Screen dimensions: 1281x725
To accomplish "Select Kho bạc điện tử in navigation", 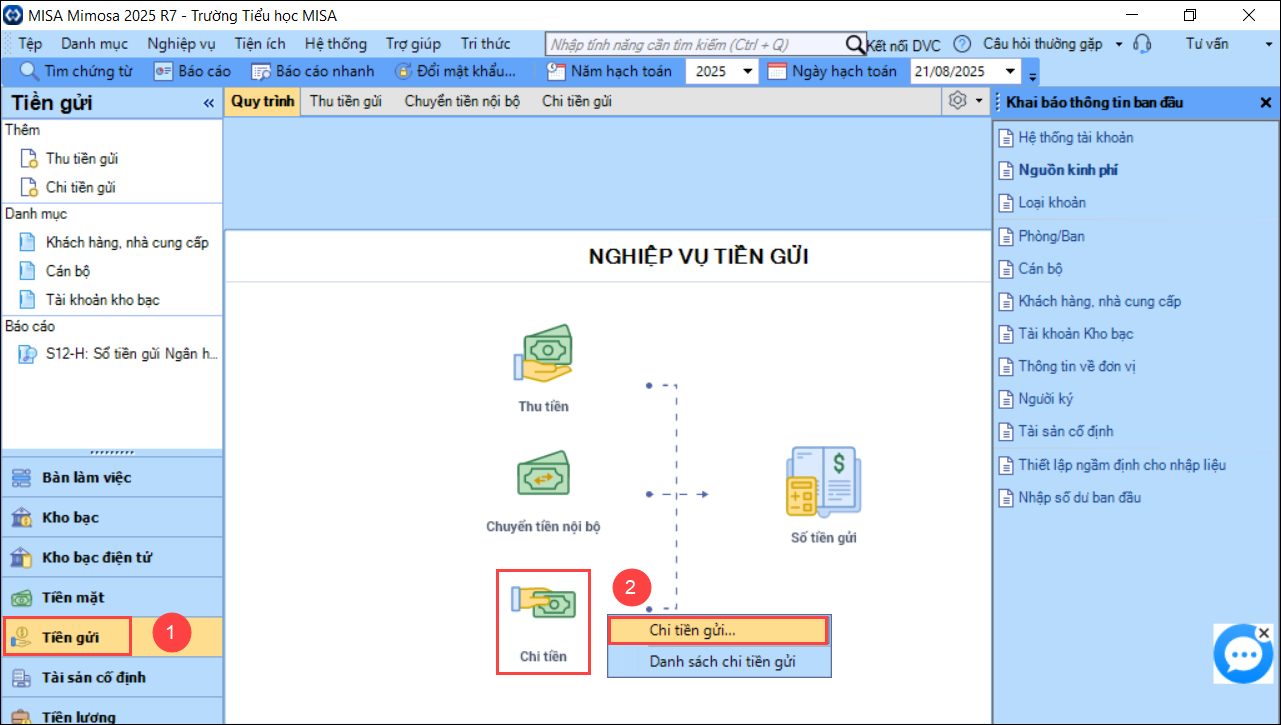I will tap(112, 557).
